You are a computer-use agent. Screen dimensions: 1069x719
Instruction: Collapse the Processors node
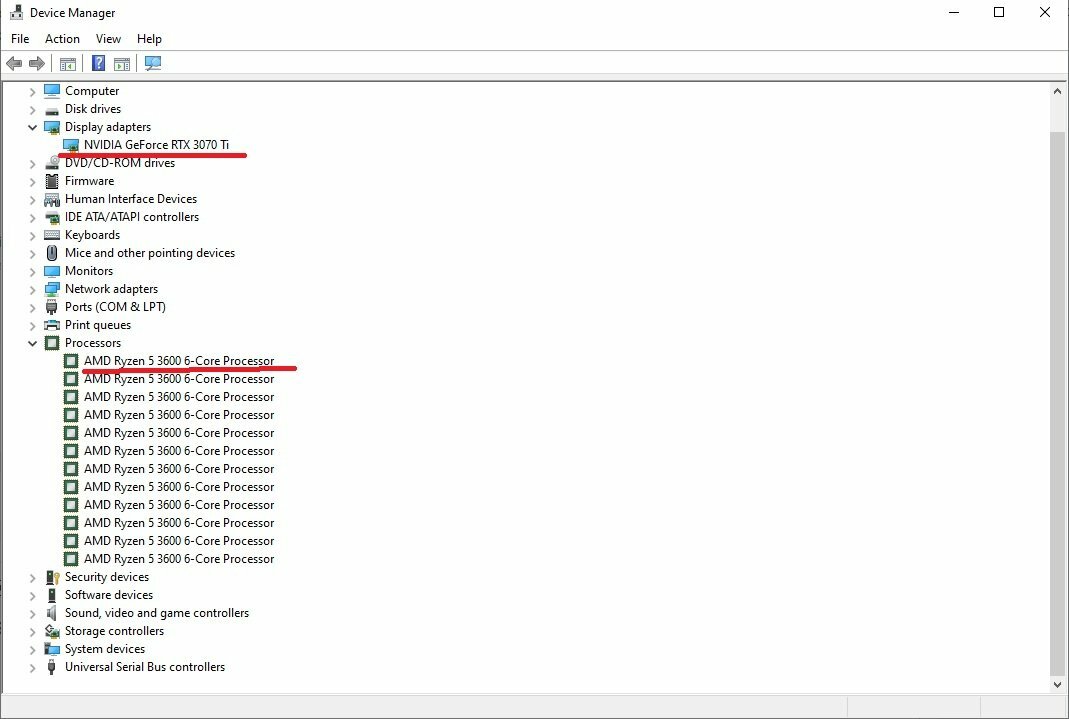pyautogui.click(x=32, y=343)
